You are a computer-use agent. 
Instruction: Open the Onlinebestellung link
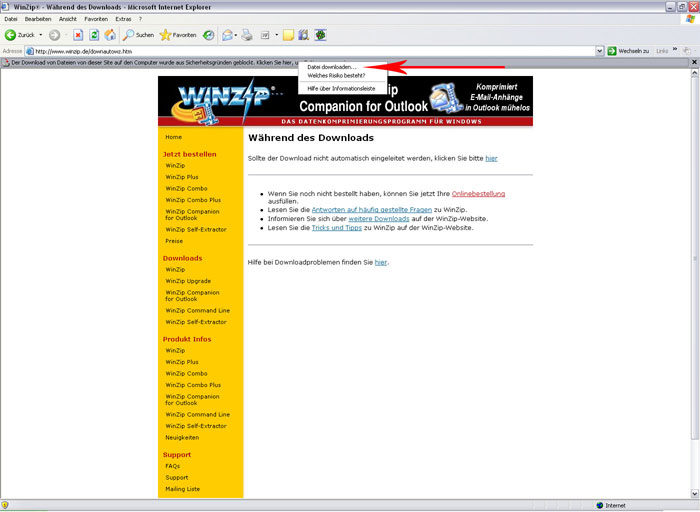pos(478,193)
